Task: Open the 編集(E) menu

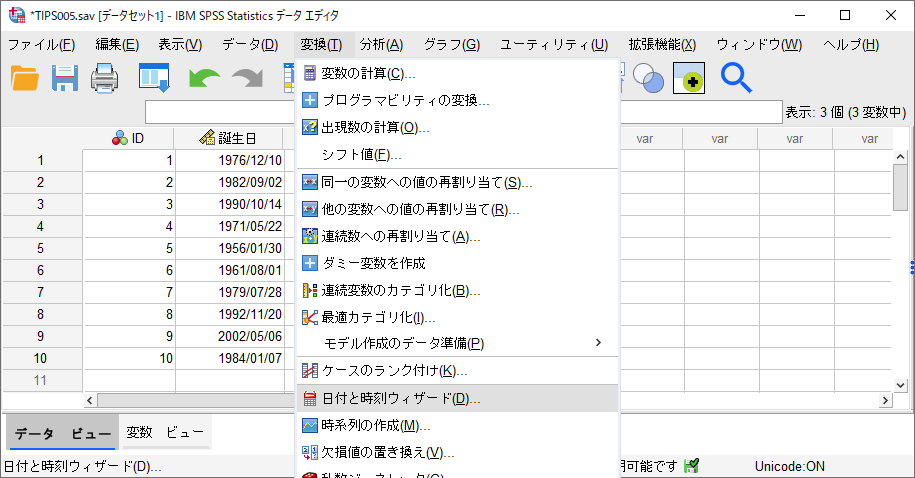Action: pyautogui.click(x=117, y=45)
